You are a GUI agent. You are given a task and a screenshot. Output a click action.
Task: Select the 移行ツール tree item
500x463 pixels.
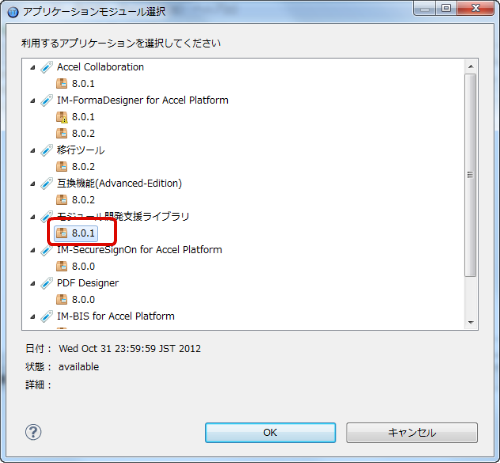pos(81,150)
